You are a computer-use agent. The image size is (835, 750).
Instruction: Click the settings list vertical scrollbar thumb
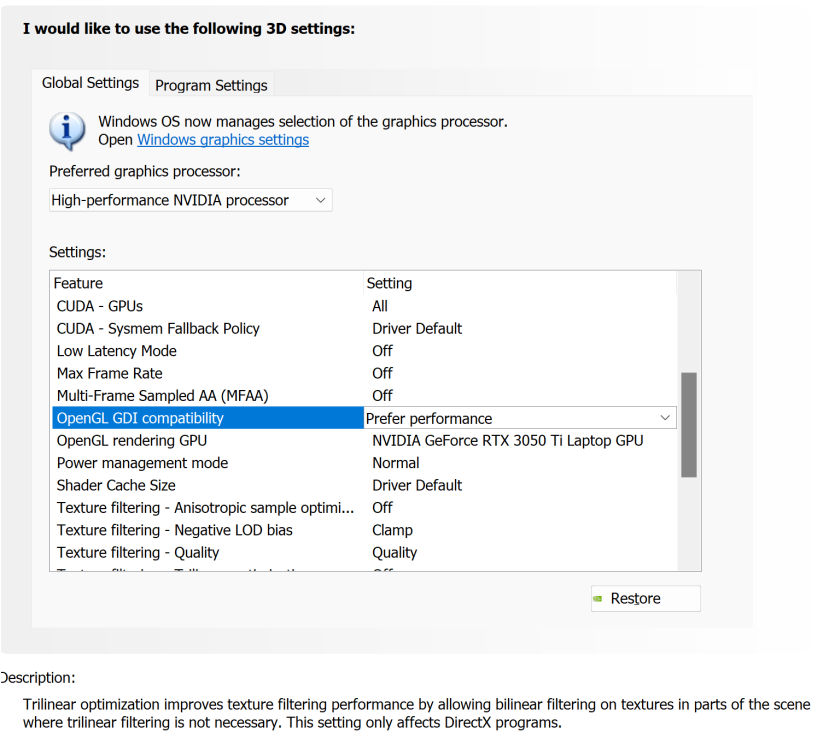coord(688,424)
